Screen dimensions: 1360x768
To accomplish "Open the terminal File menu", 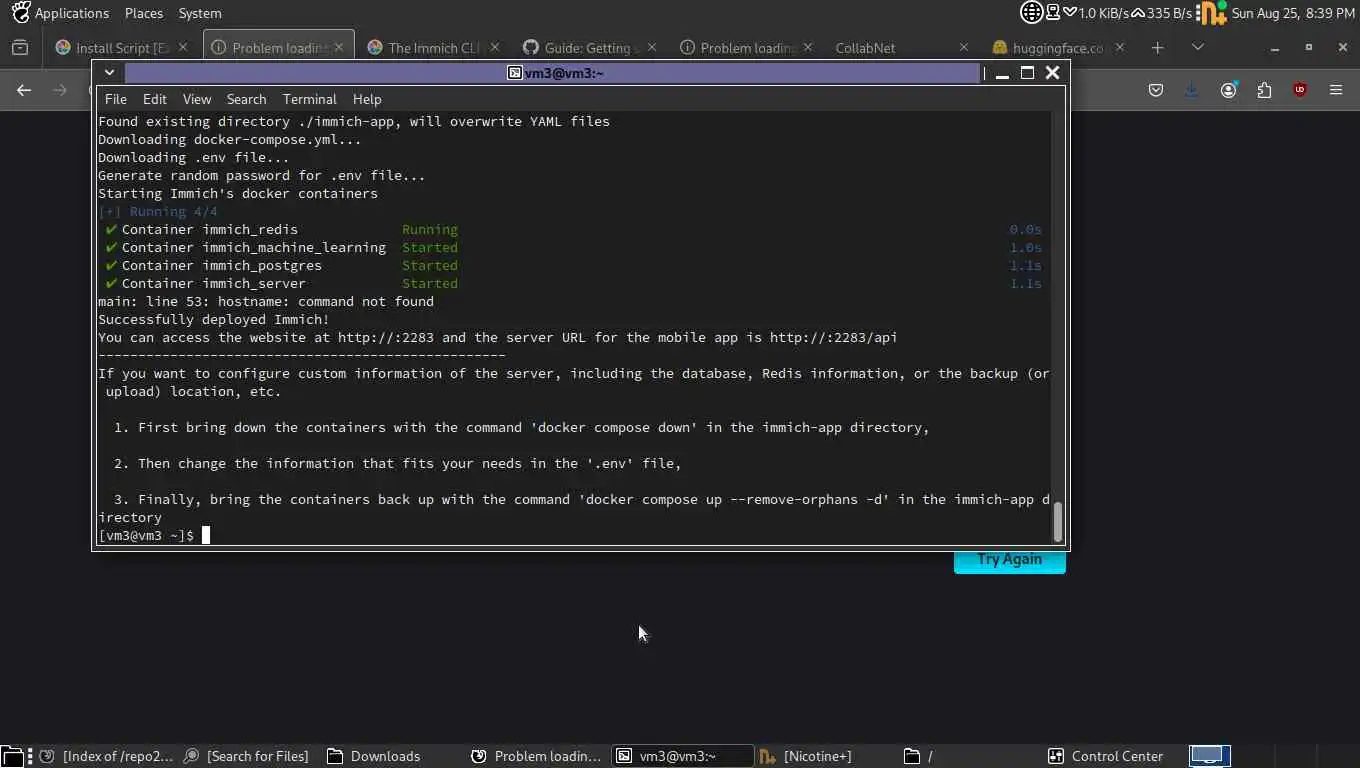I will click(x=116, y=99).
